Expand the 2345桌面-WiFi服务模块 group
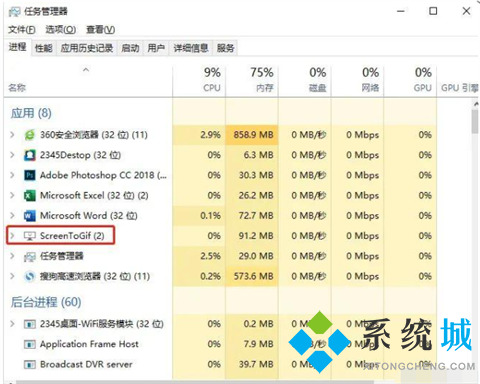The width and height of the screenshot is (480, 384). (12, 324)
